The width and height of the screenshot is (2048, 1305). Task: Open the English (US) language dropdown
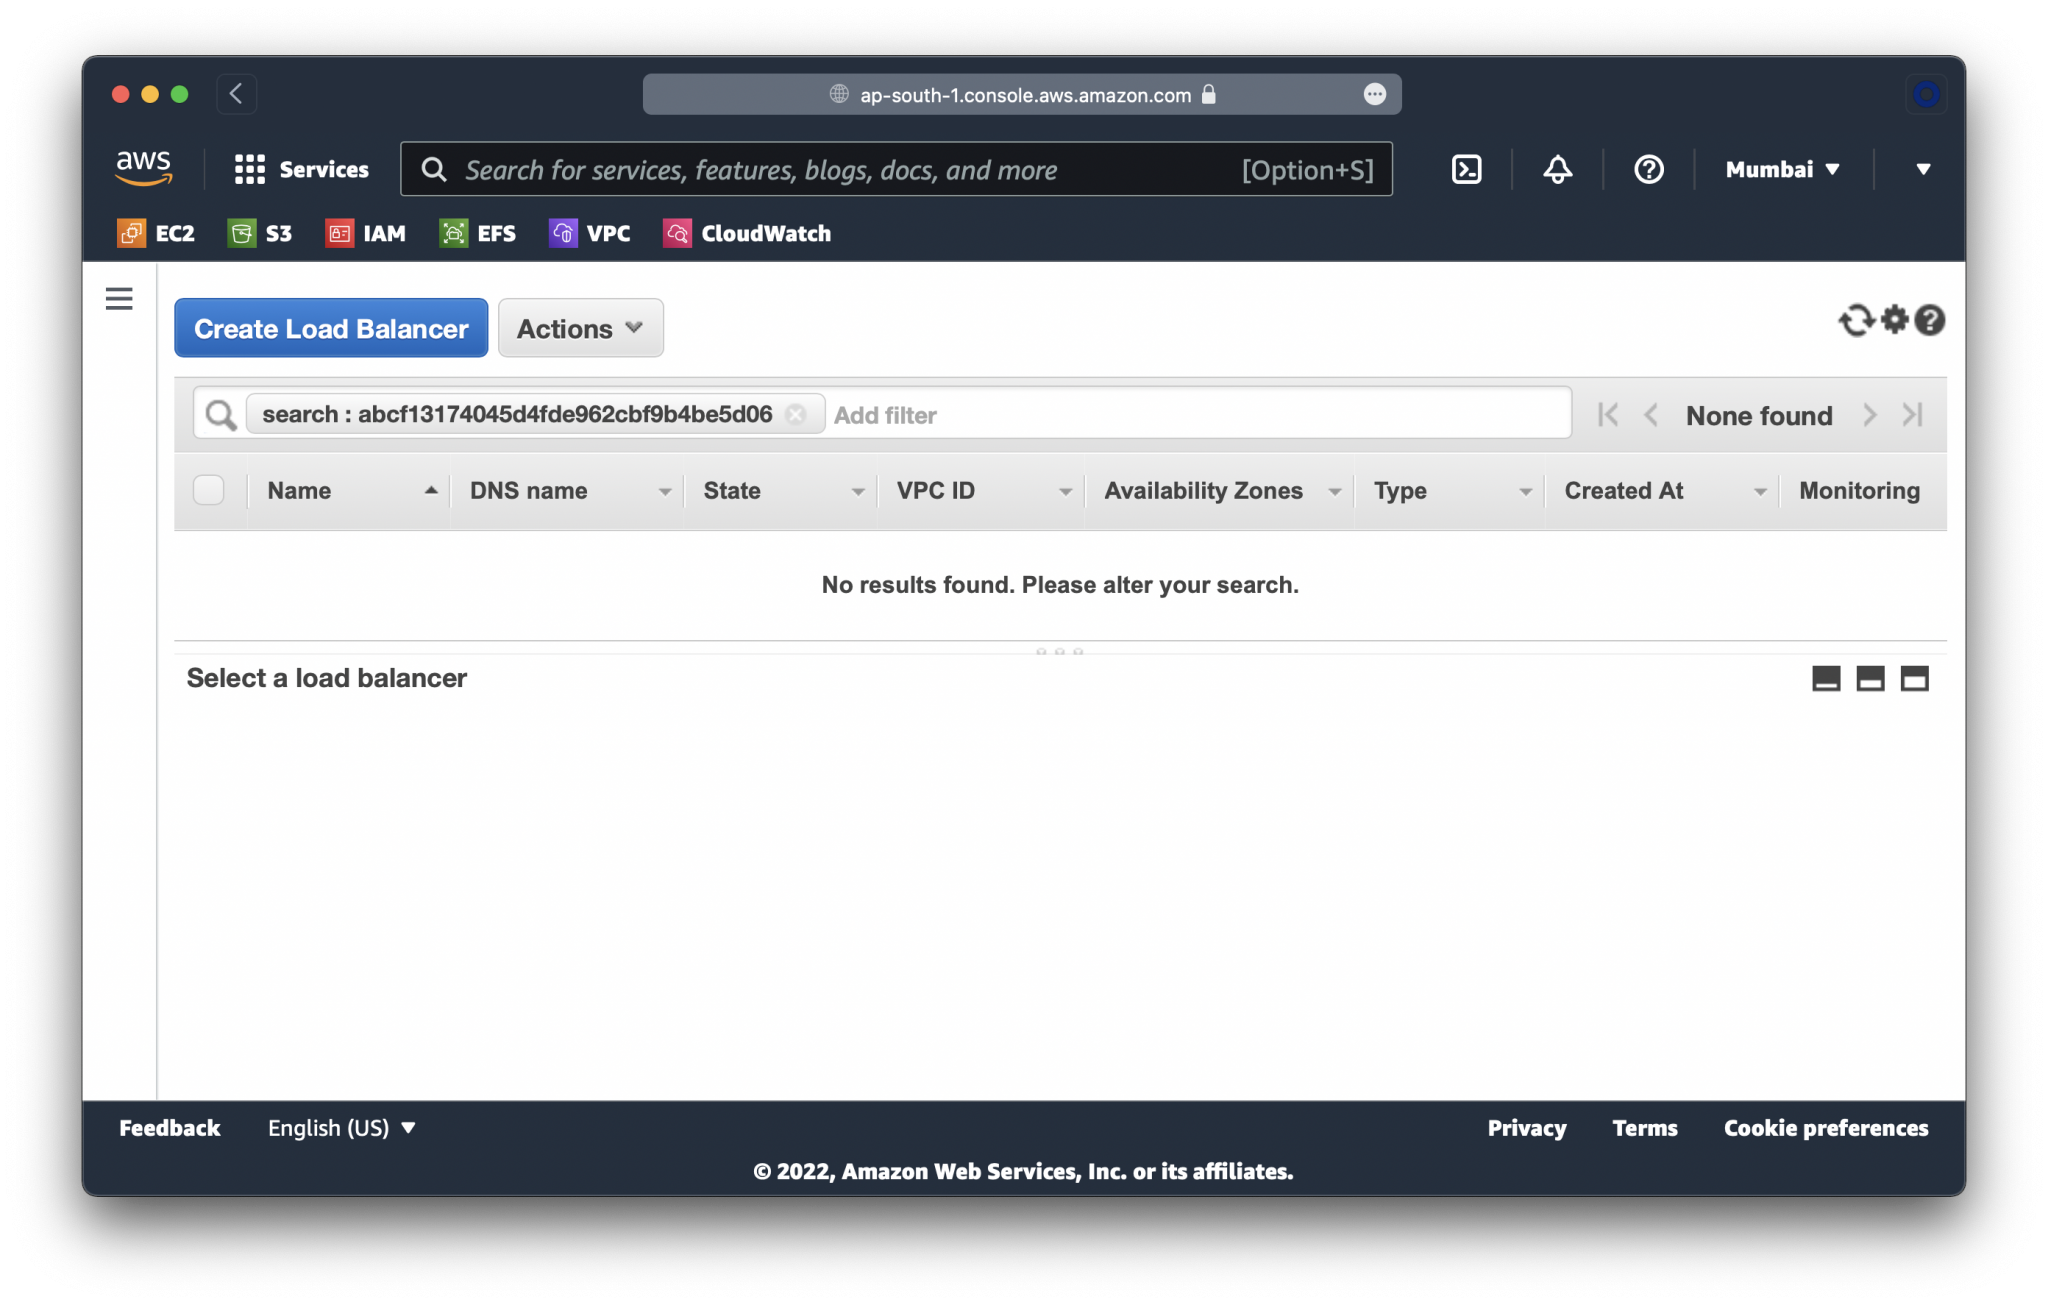coord(340,1128)
